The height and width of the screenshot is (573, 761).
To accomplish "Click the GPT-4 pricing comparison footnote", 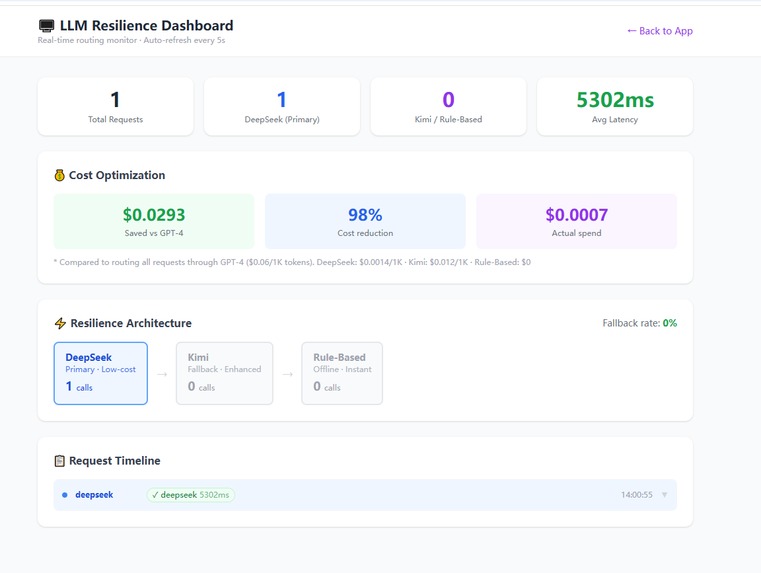I will click(x=292, y=262).
